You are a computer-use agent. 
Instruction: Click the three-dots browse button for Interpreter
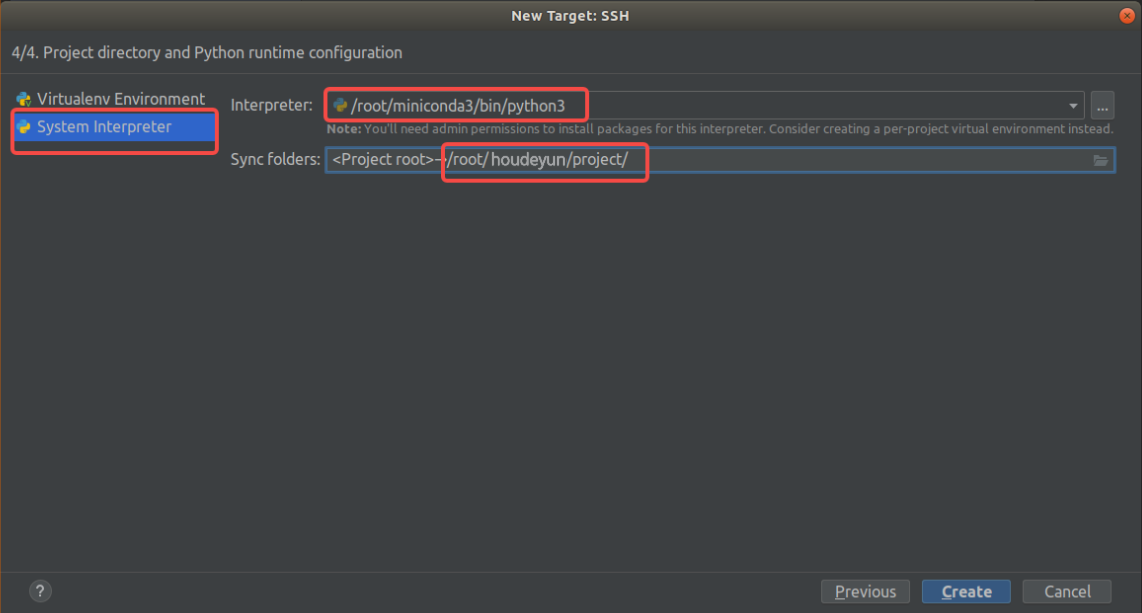[1102, 105]
